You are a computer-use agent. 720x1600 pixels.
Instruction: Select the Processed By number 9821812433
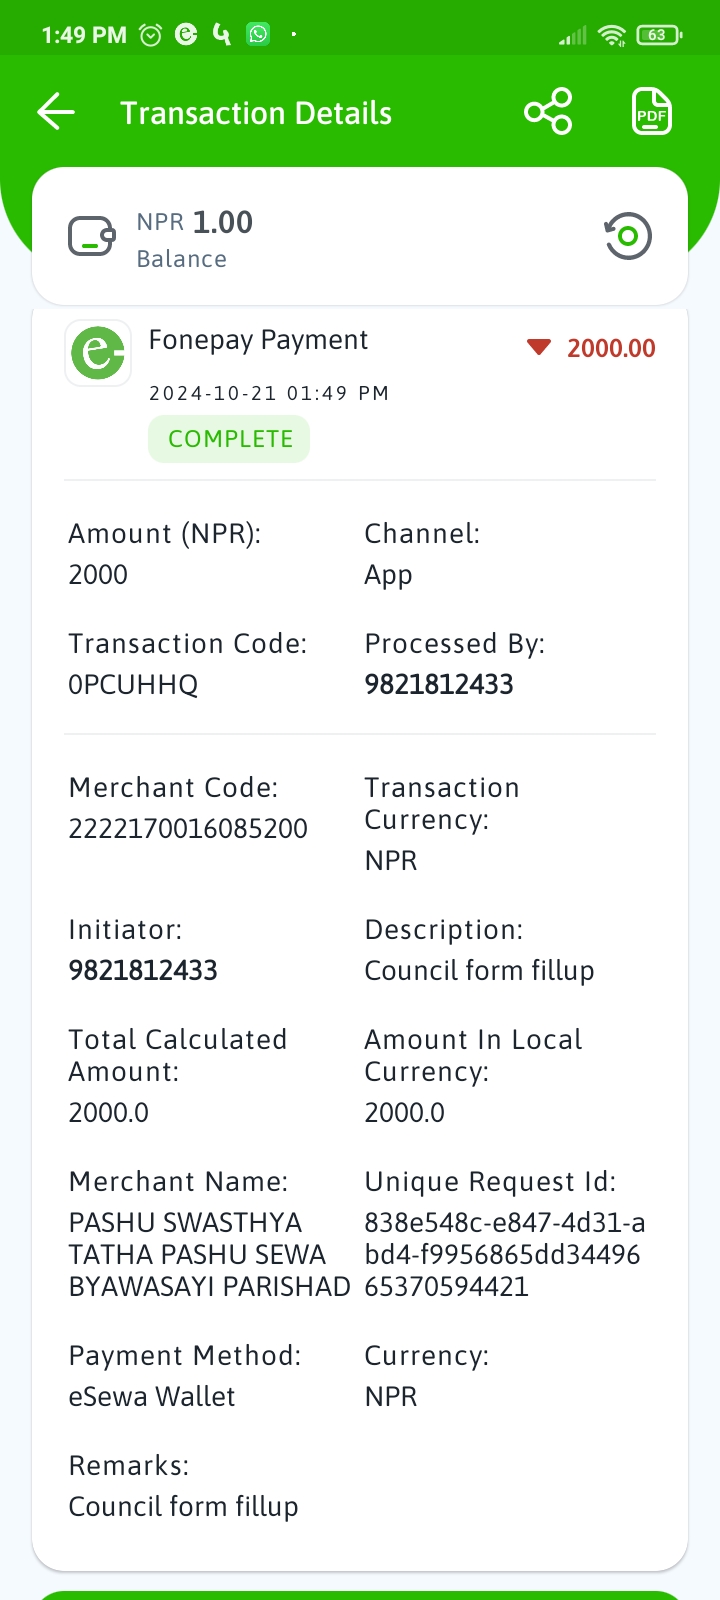[439, 685]
